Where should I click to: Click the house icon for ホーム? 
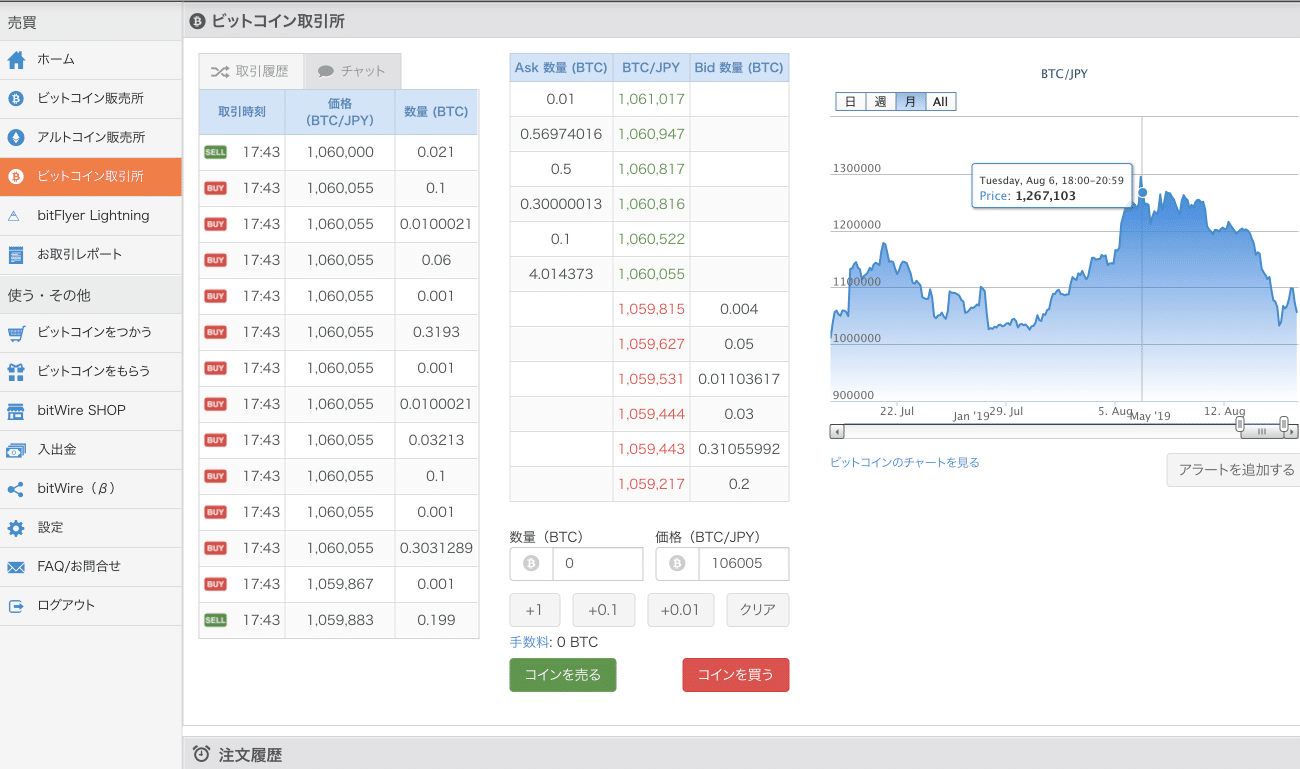(15, 60)
